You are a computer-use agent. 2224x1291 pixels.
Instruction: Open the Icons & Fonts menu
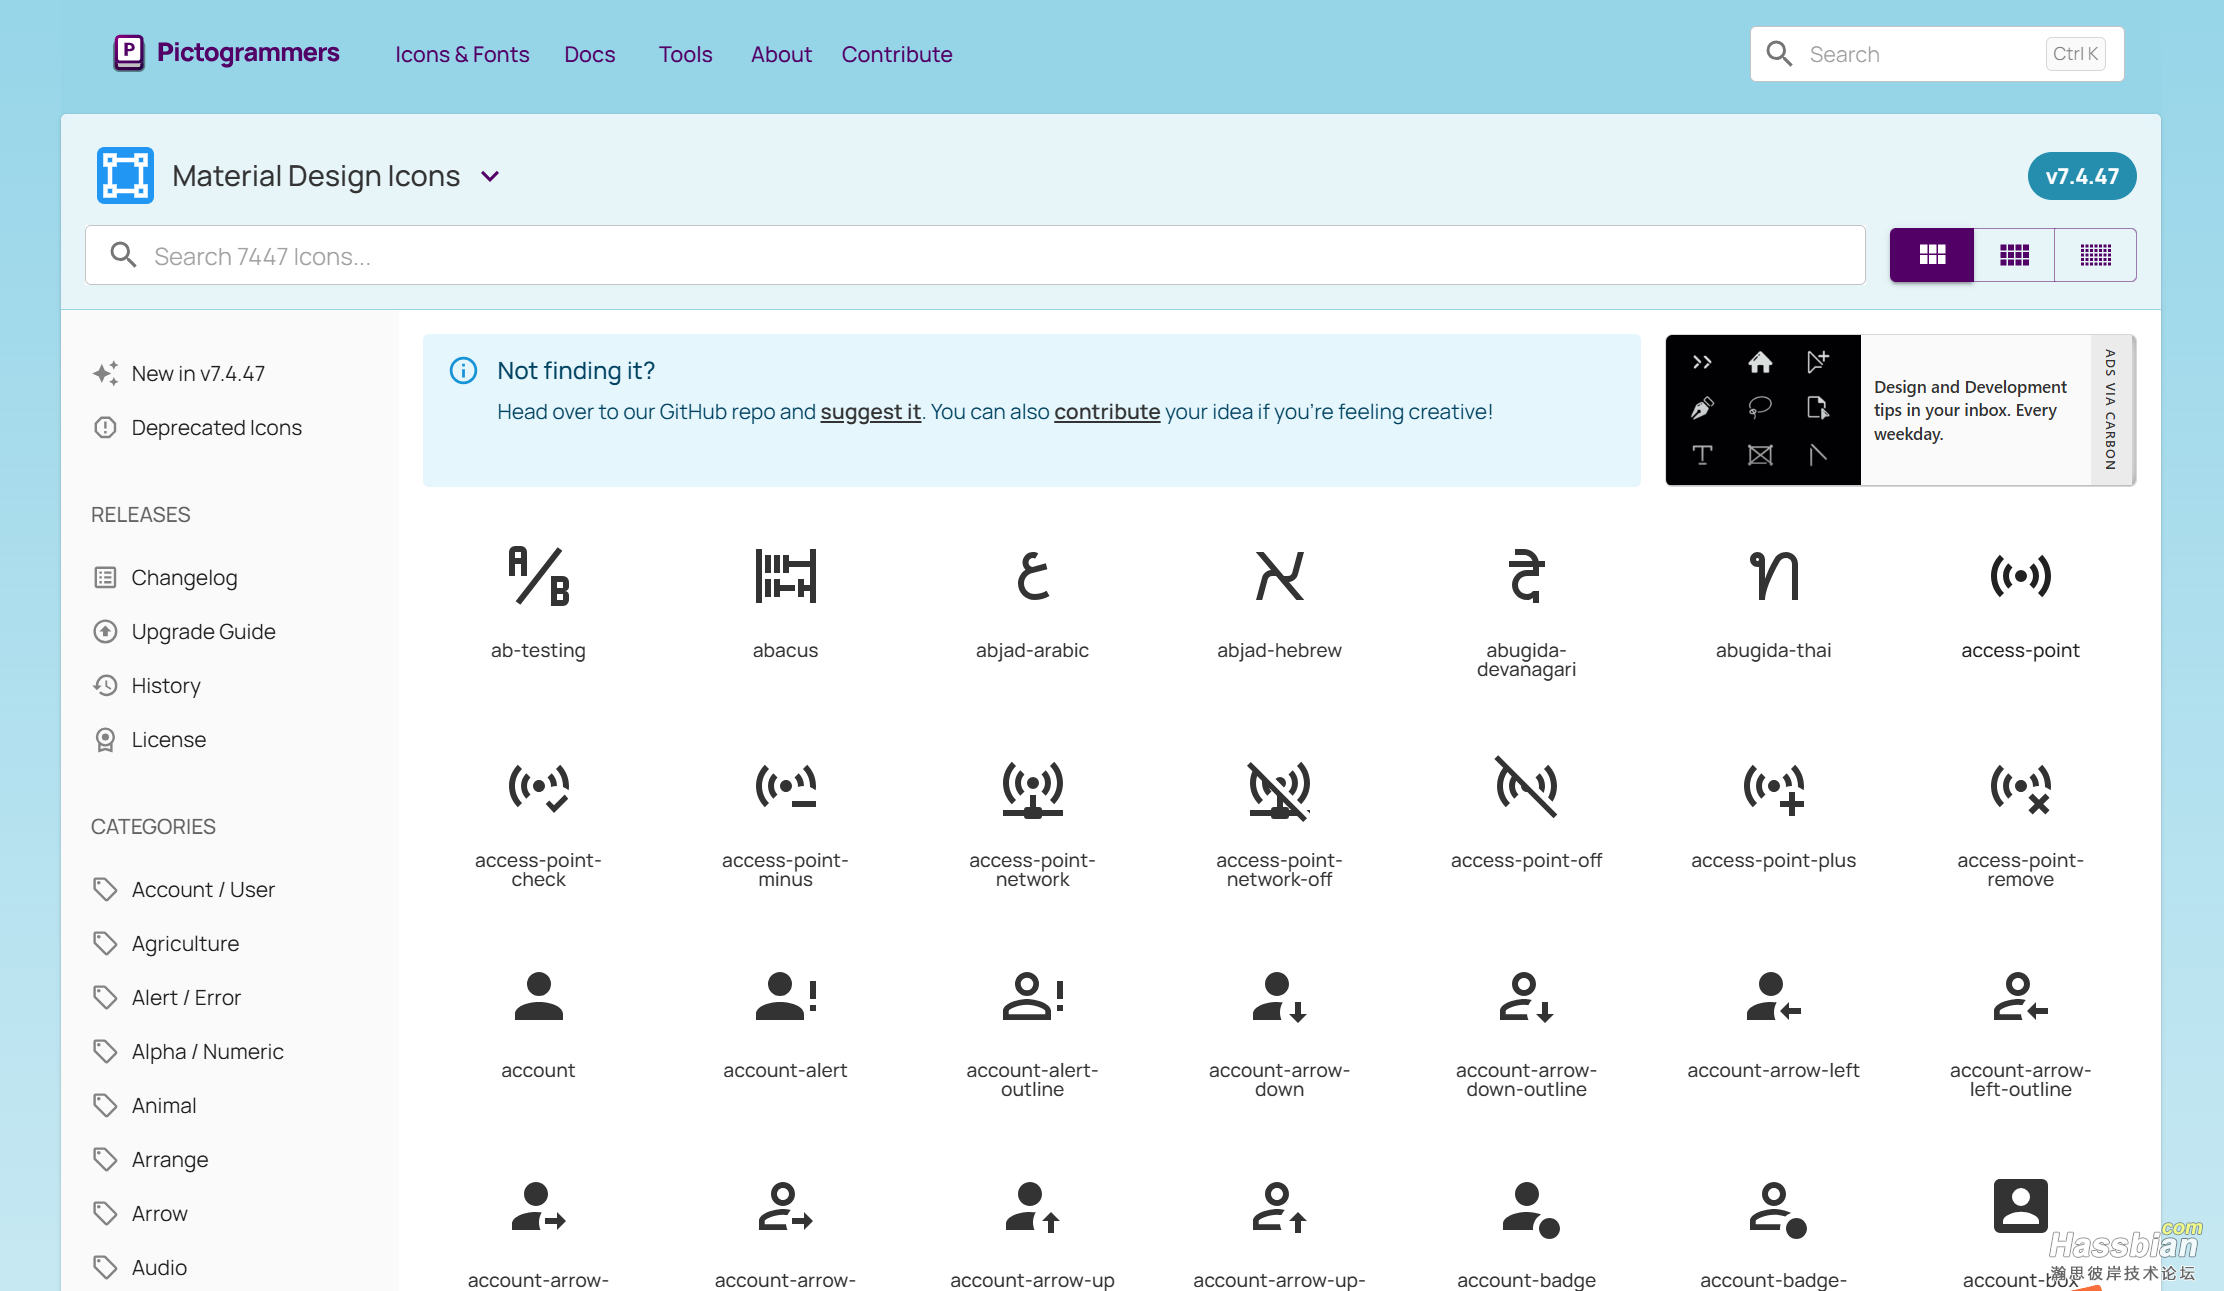[462, 54]
